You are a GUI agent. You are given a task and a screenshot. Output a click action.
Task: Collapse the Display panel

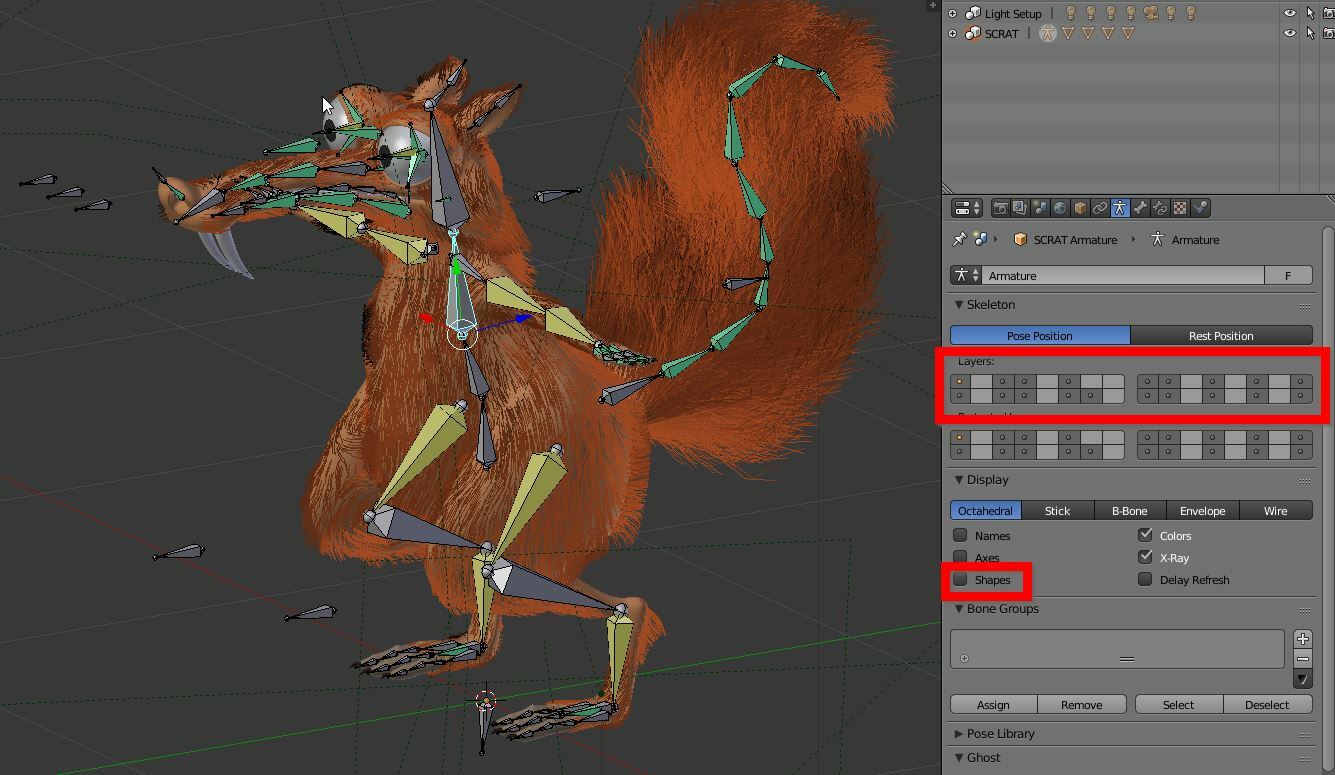coord(959,480)
